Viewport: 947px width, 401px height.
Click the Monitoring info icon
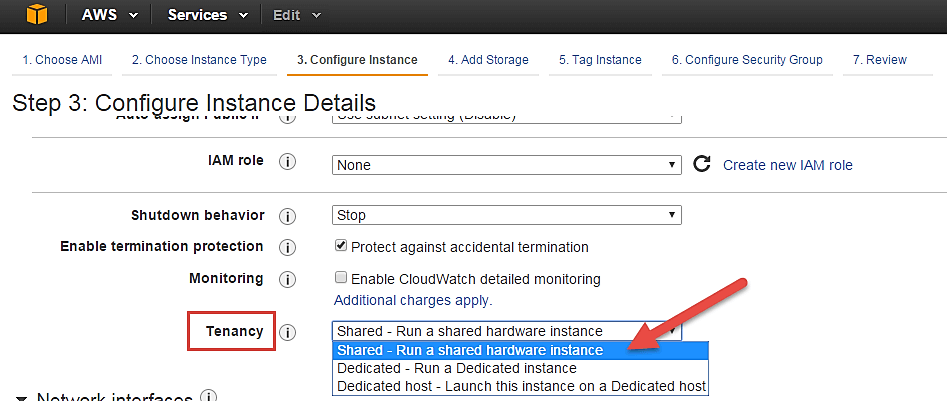[287, 279]
